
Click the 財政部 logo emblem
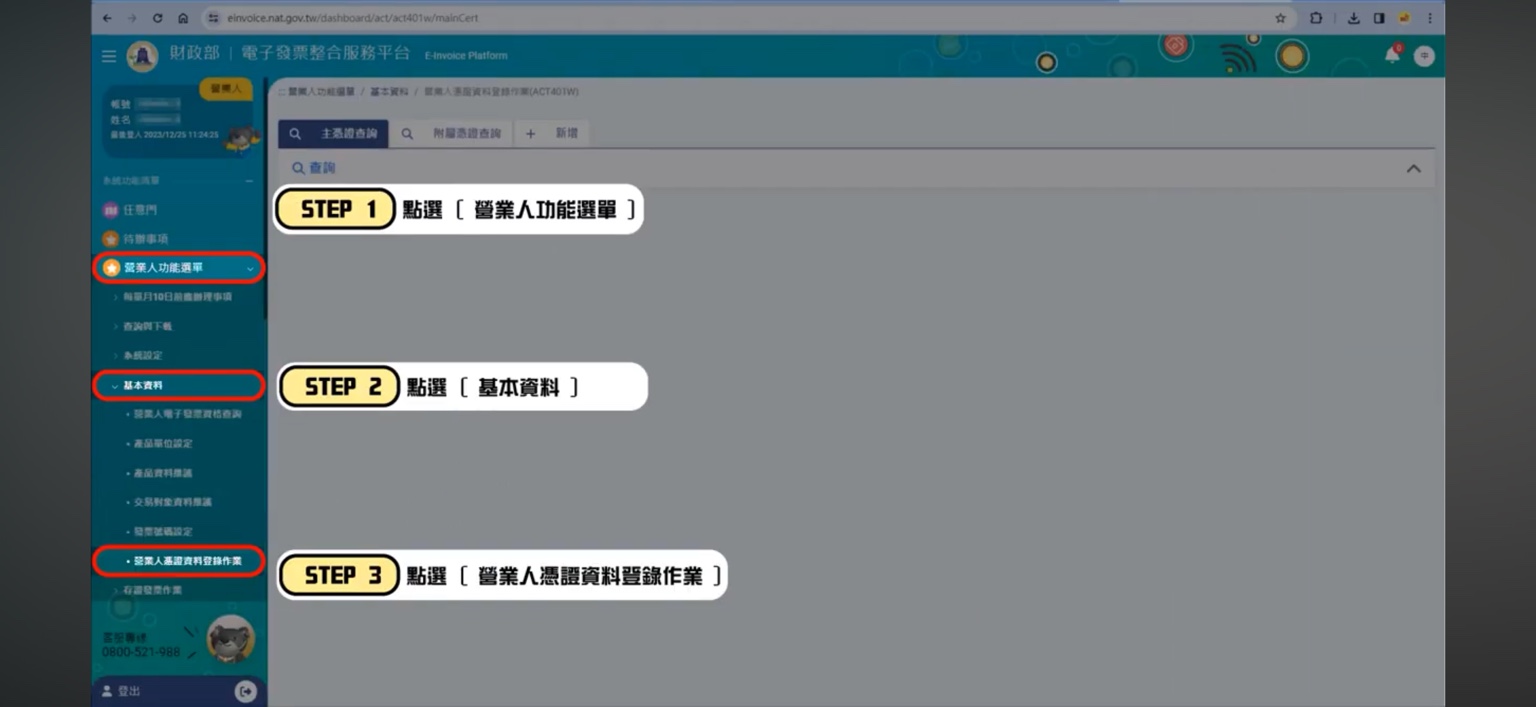click(x=142, y=56)
